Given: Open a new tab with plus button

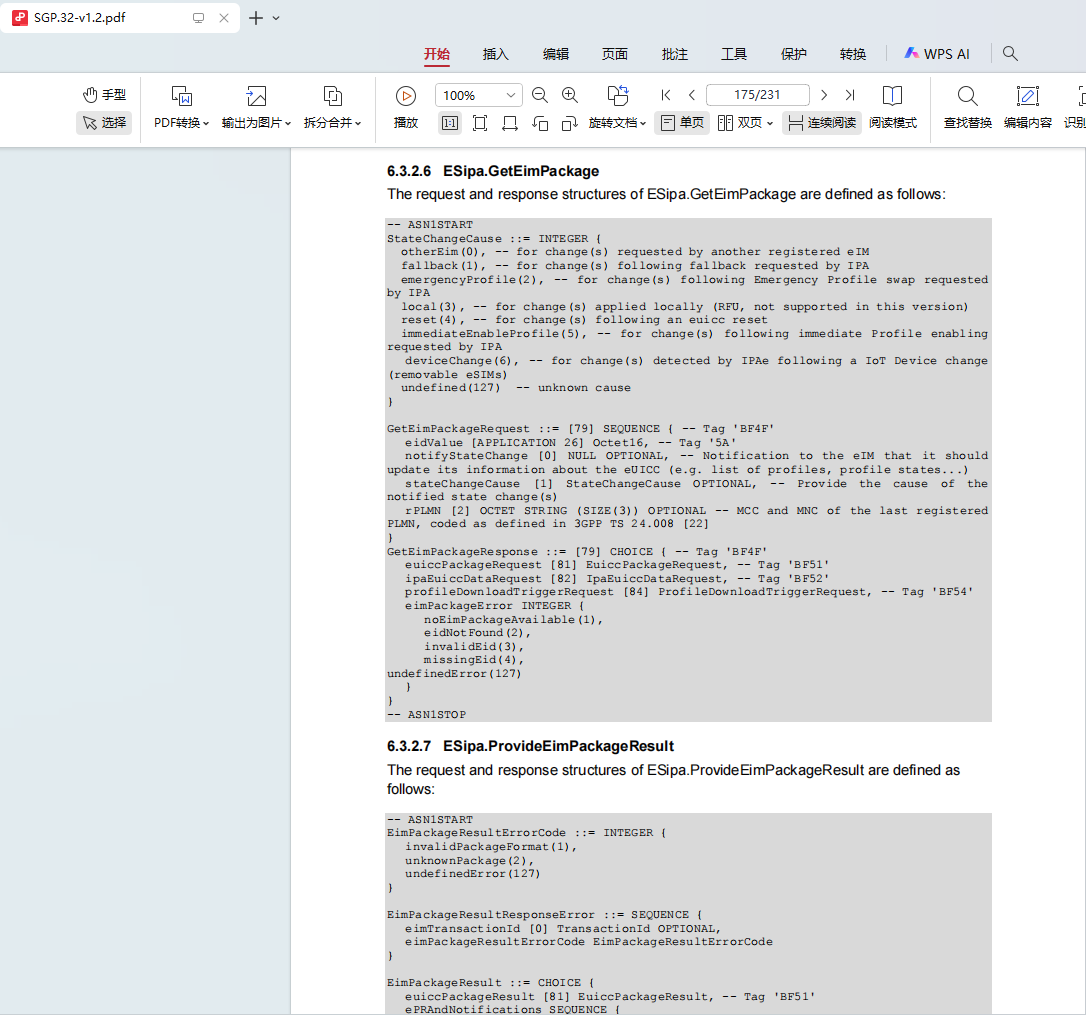Looking at the screenshot, I should [x=256, y=18].
